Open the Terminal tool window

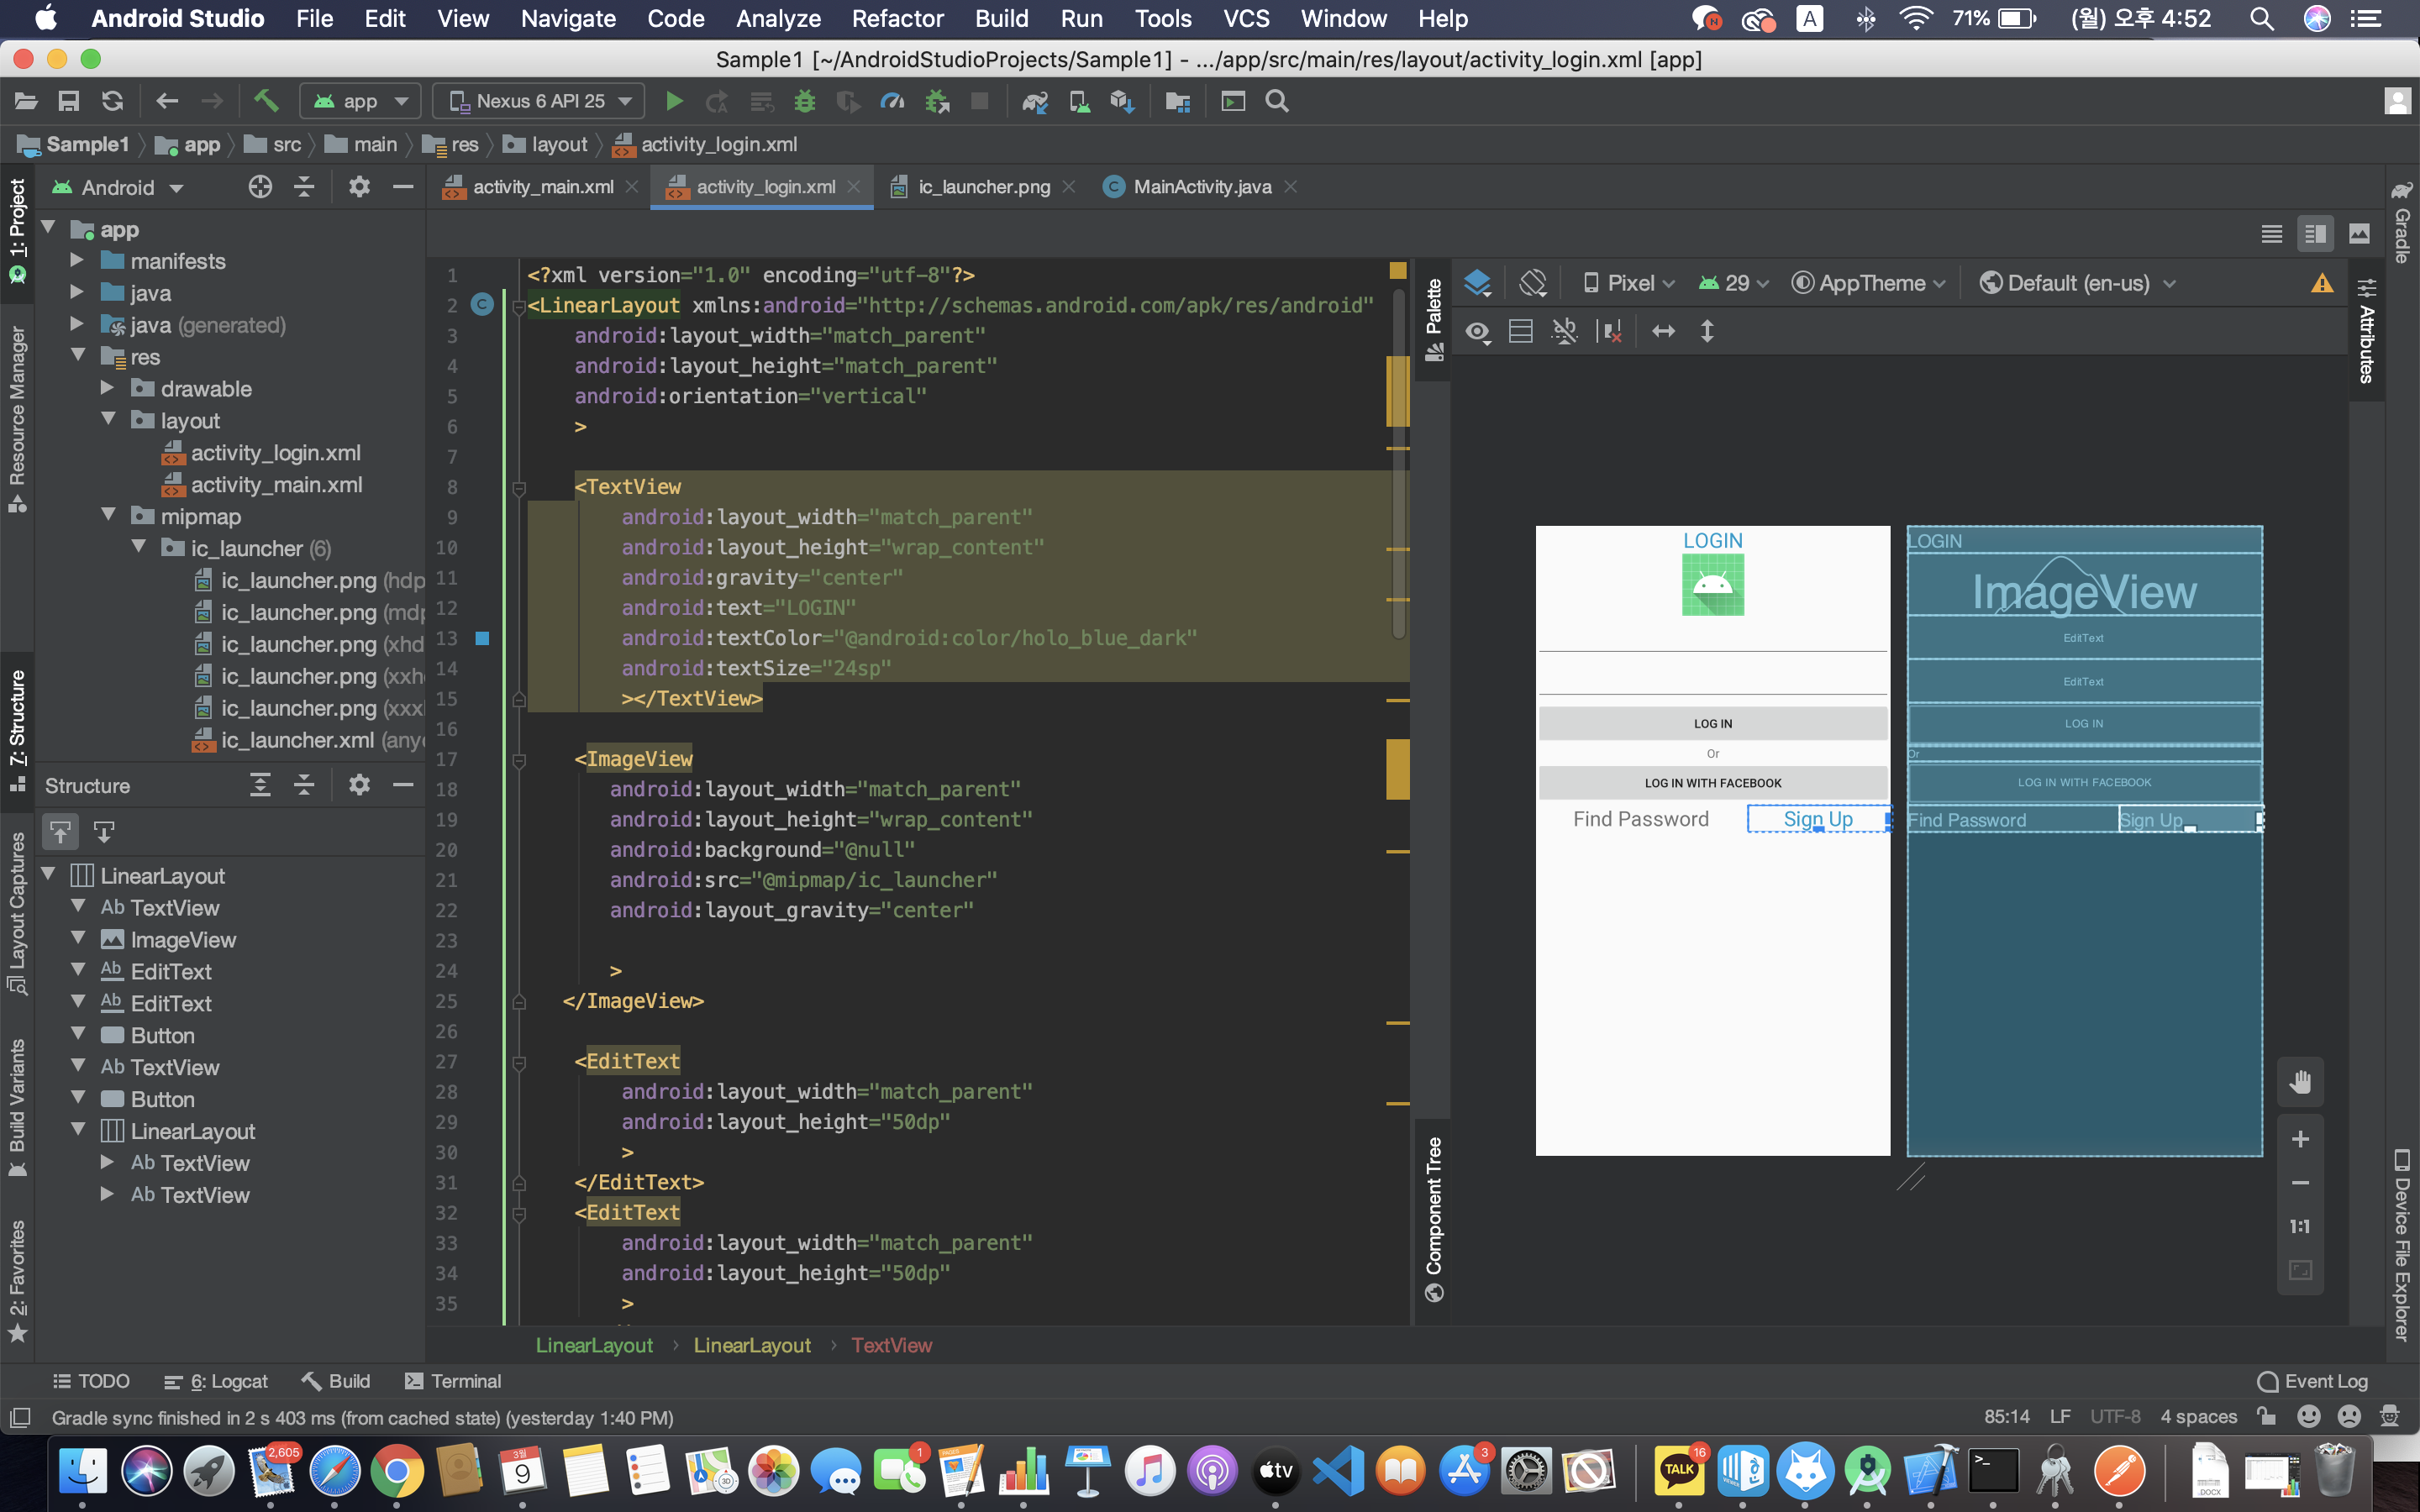[453, 1381]
